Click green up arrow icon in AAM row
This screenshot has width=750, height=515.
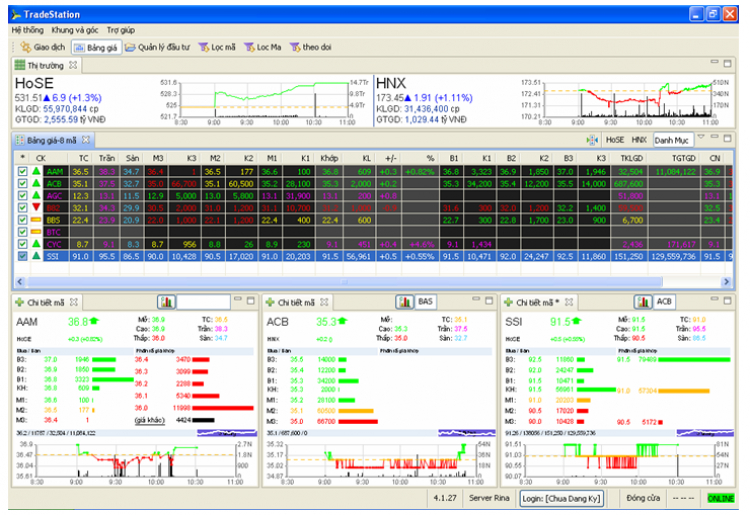(36, 171)
